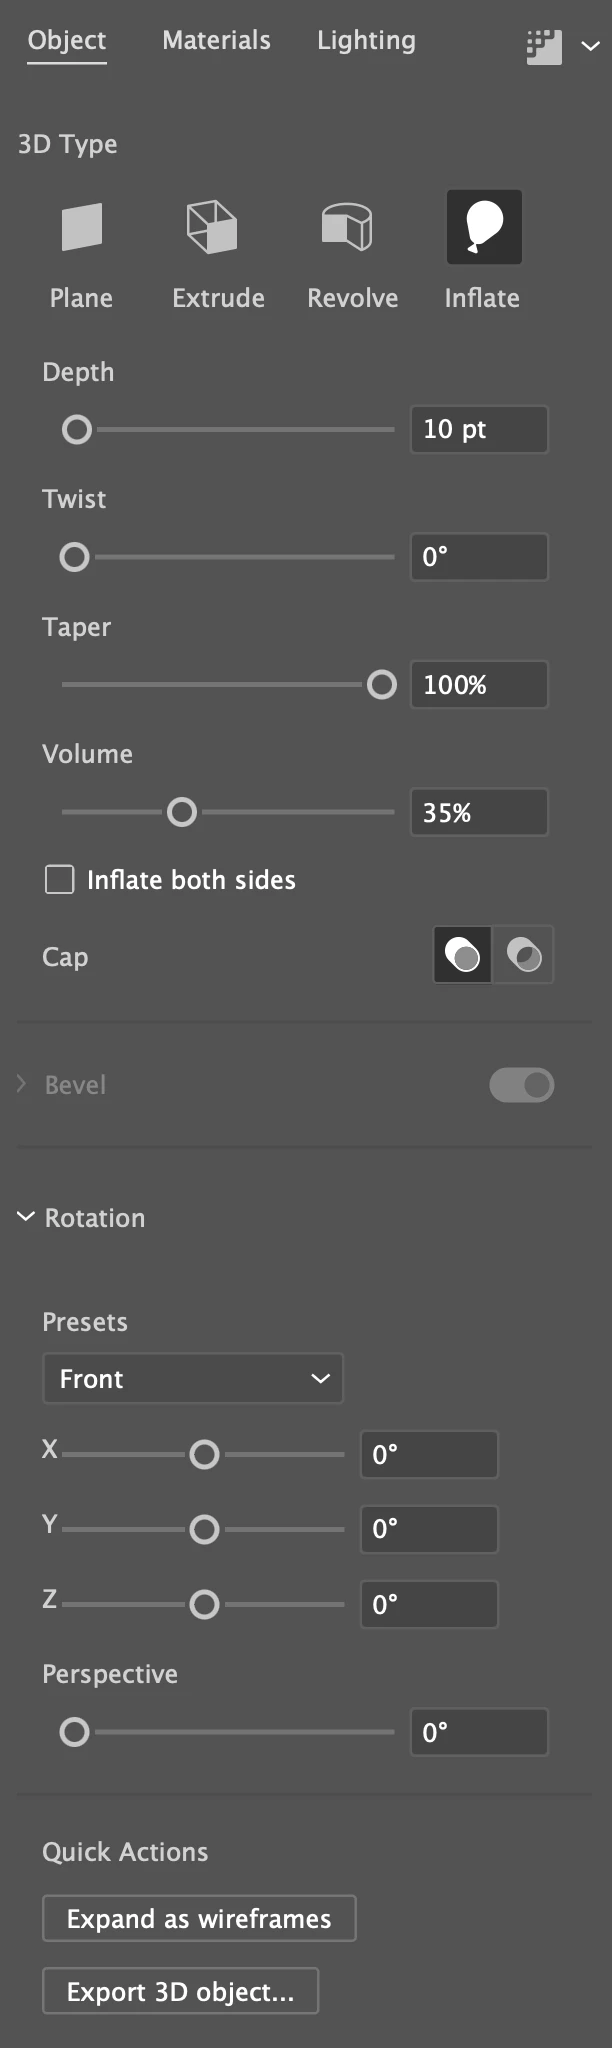Click the render settings icon at top right
This screenshot has width=612, height=2048.
pyautogui.click(x=544, y=46)
